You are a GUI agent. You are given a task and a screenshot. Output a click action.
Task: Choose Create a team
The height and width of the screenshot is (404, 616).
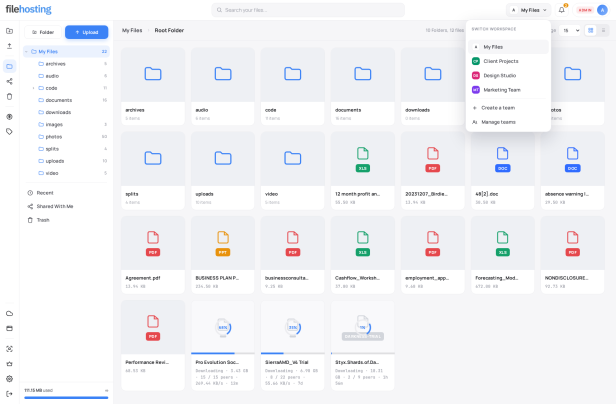[508, 108]
